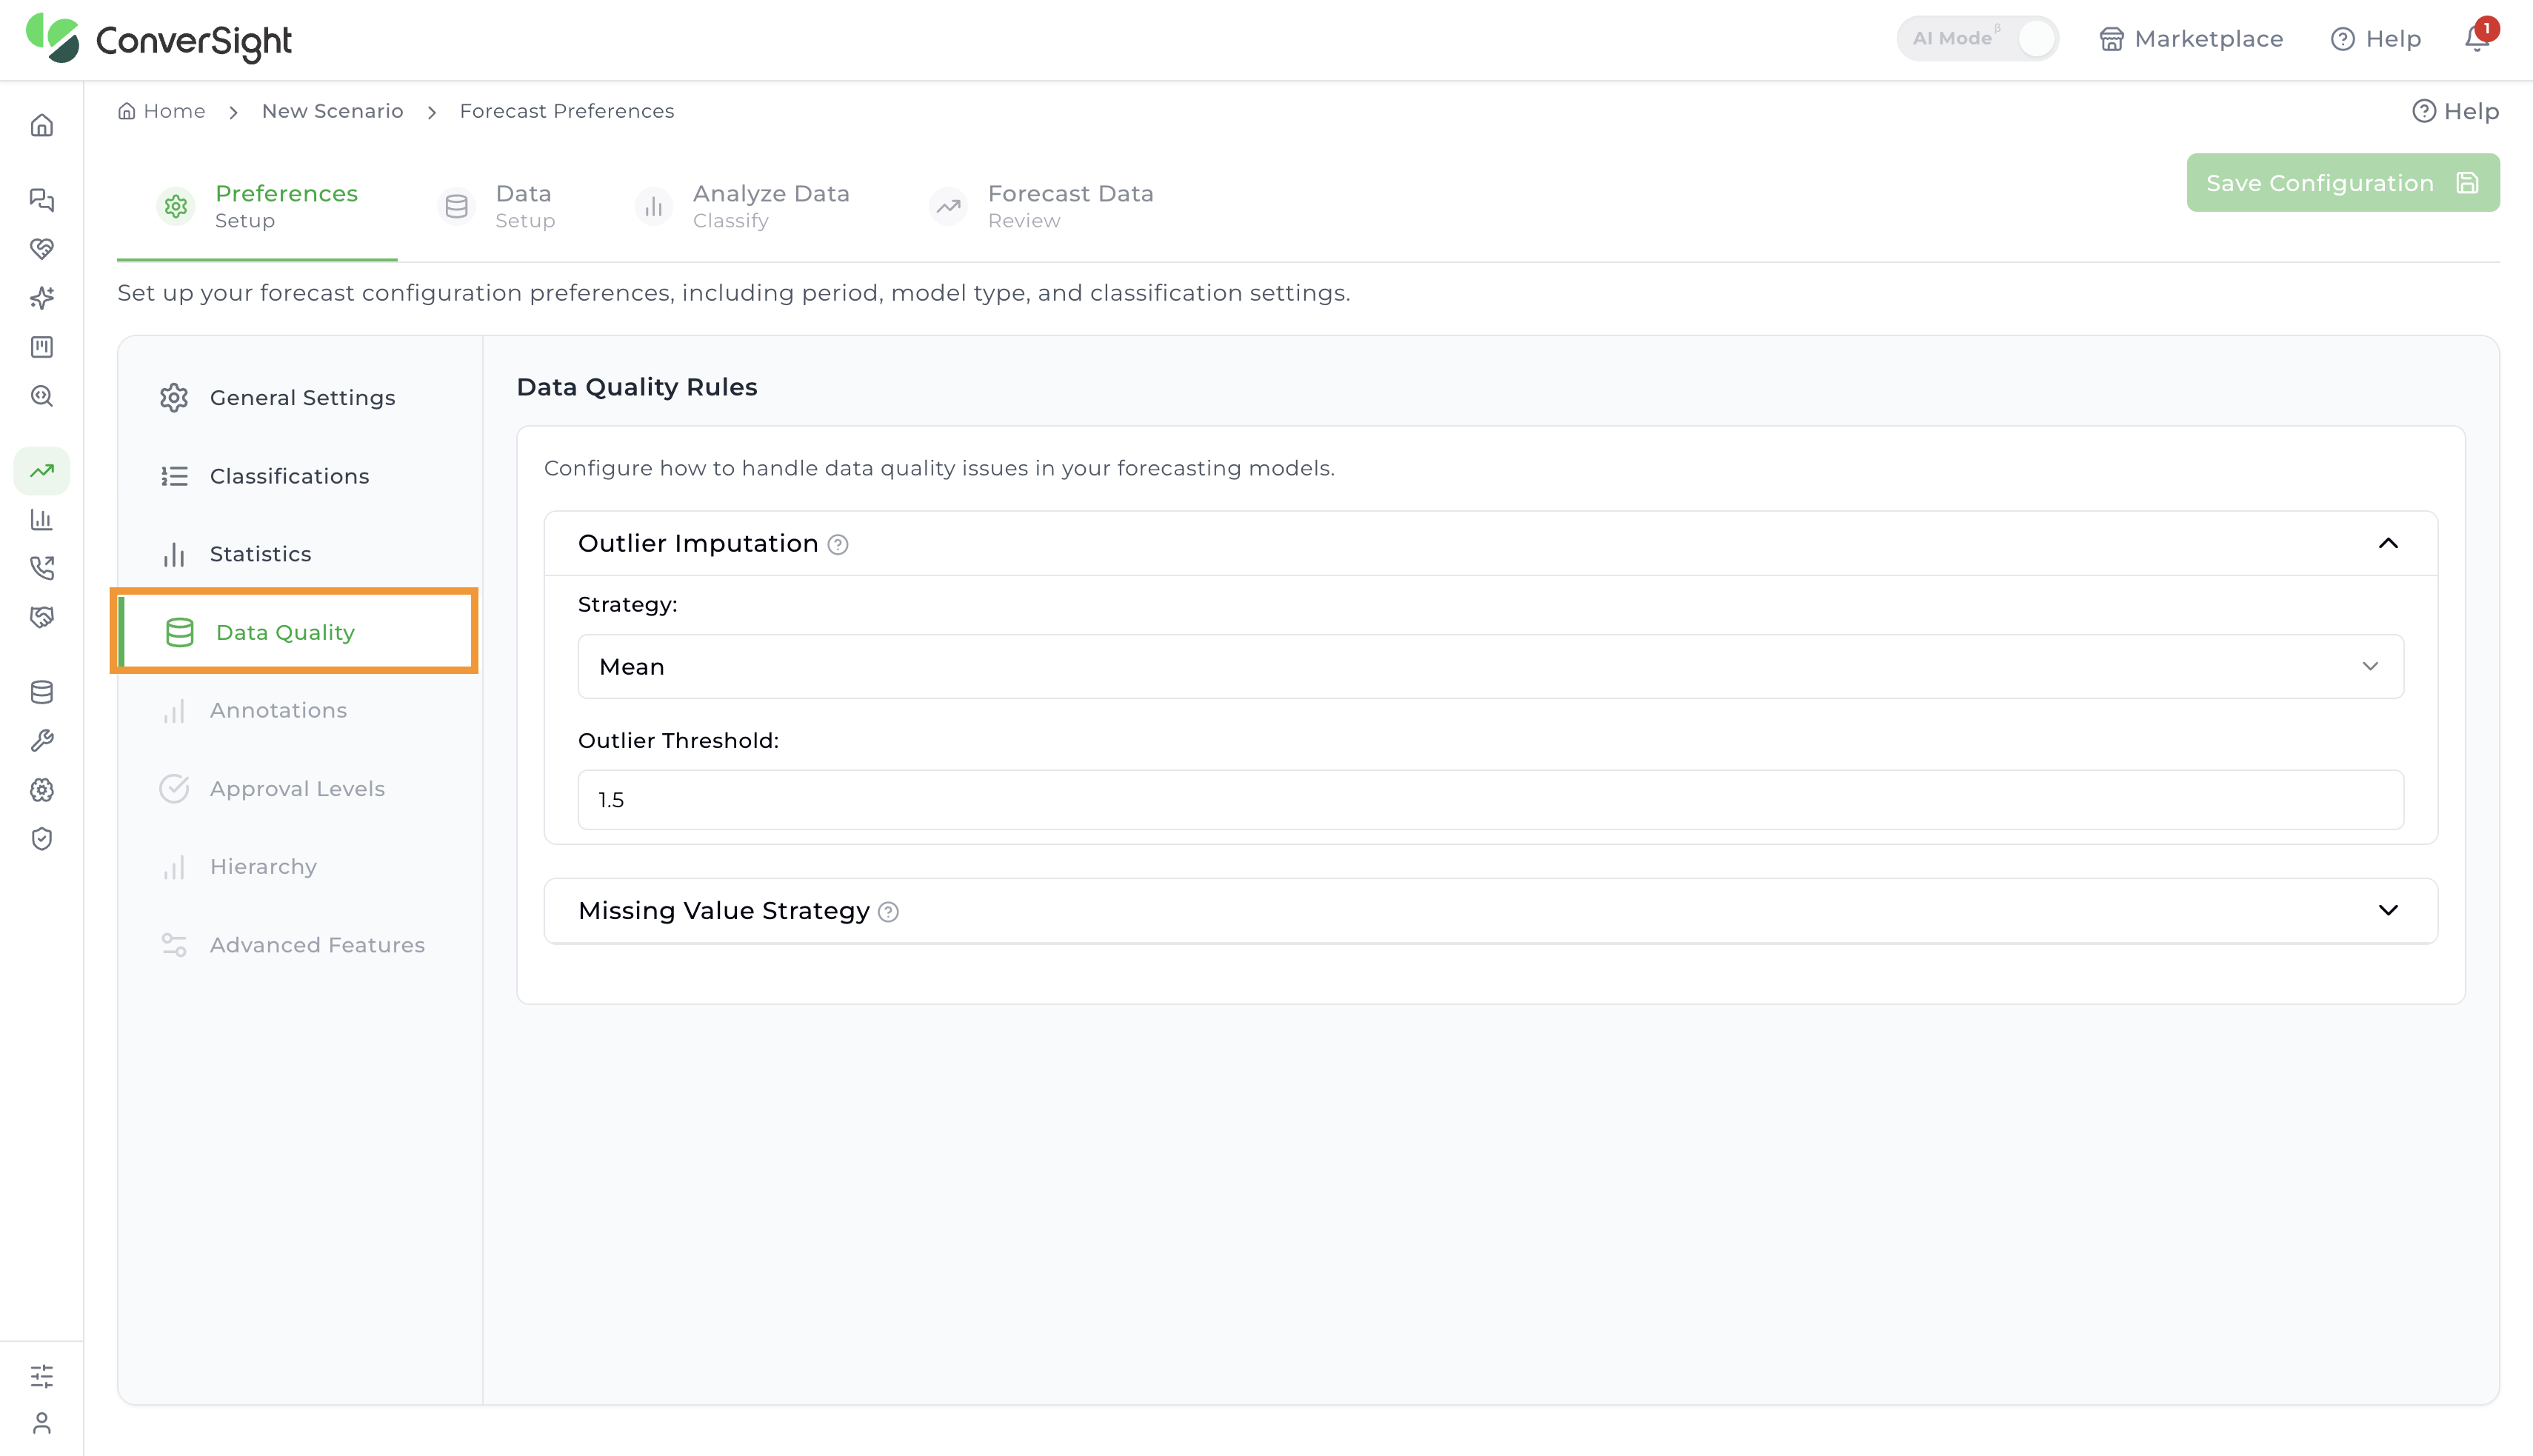Switch to the Data Setup tab
Viewport: 2533px width, 1456px height.
(x=497, y=206)
